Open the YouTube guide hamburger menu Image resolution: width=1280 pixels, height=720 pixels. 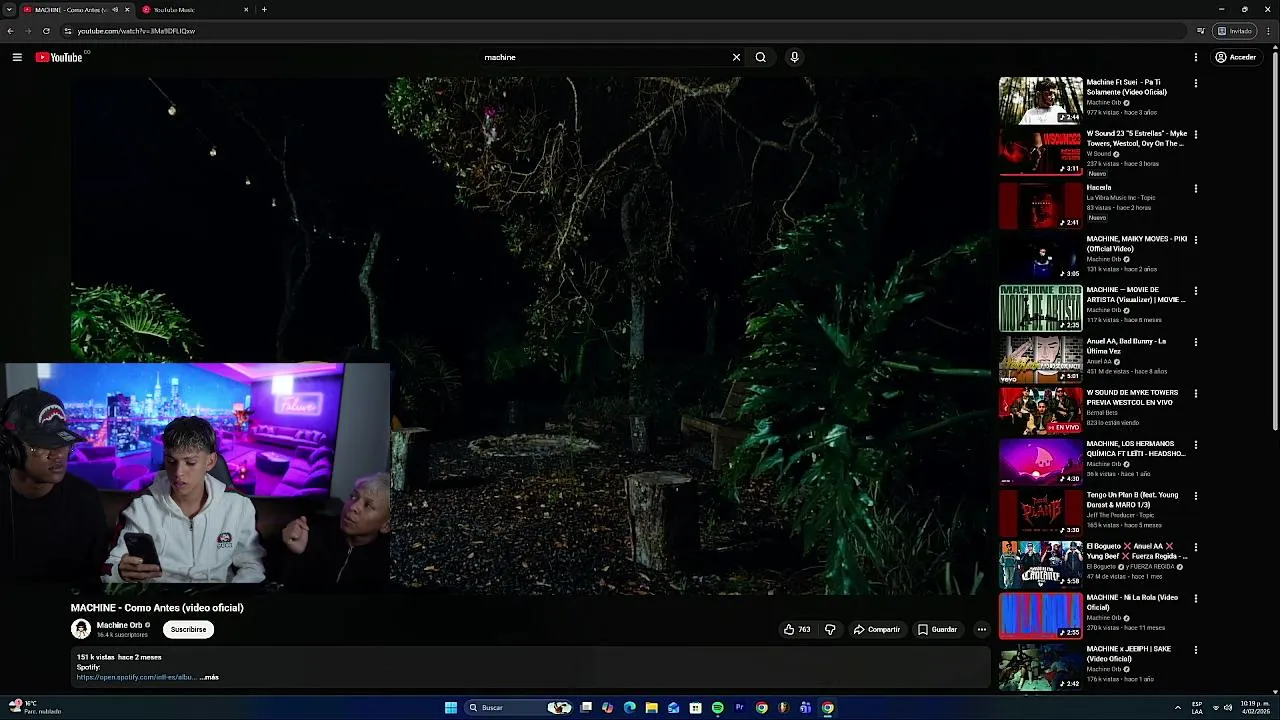pos(17,57)
